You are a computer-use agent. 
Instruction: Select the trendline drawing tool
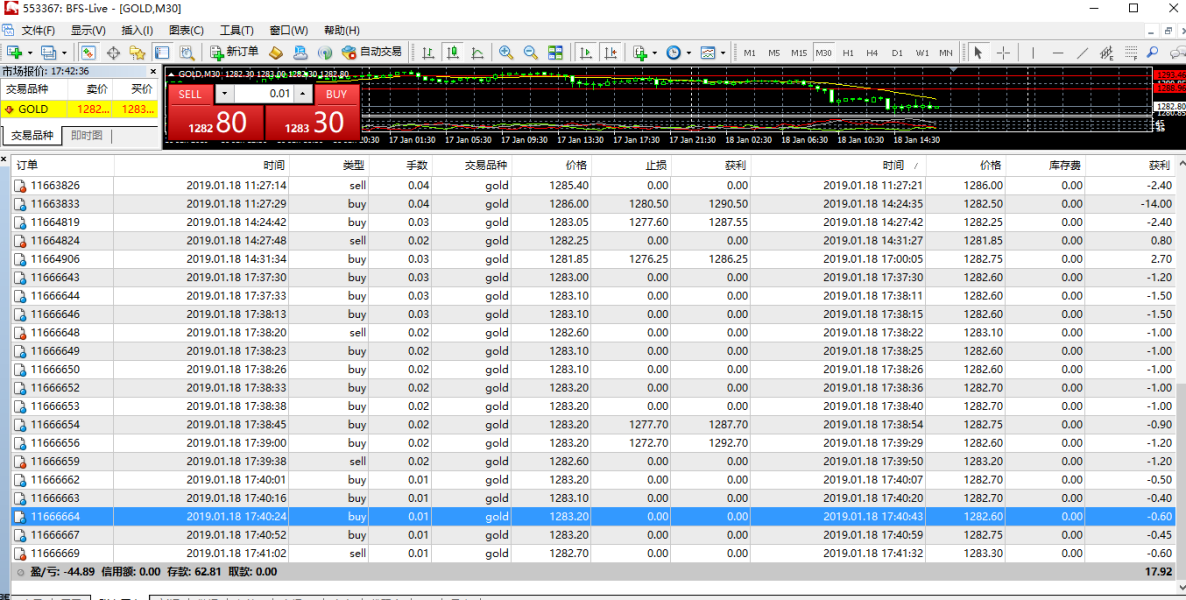point(1083,52)
